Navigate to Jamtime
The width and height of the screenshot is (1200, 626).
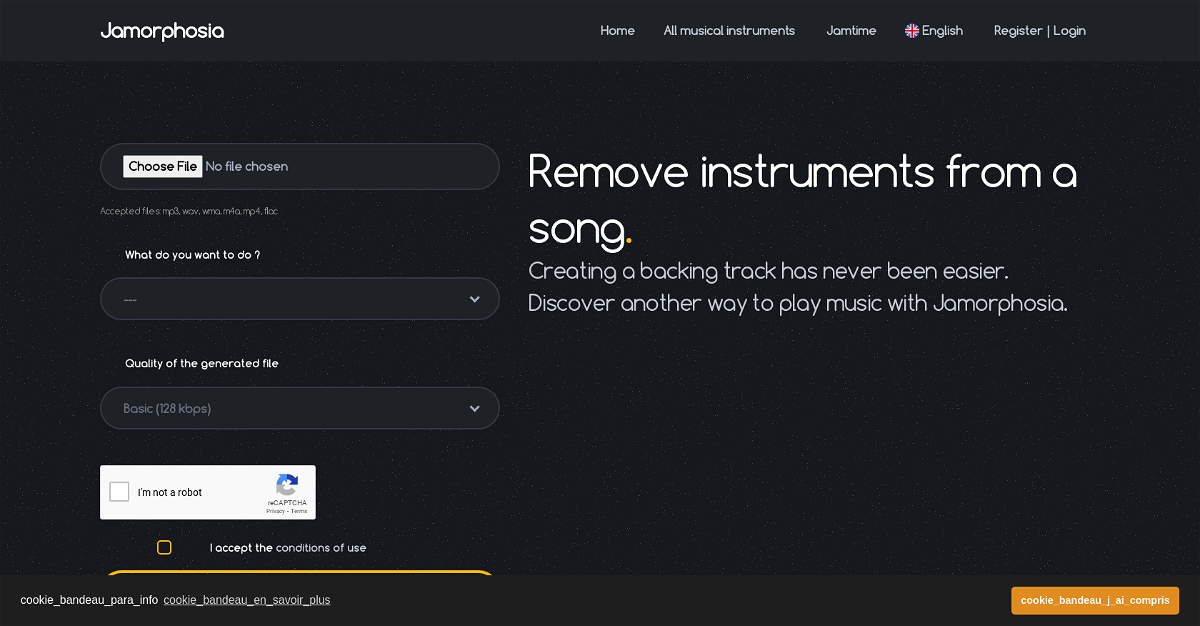coord(851,31)
